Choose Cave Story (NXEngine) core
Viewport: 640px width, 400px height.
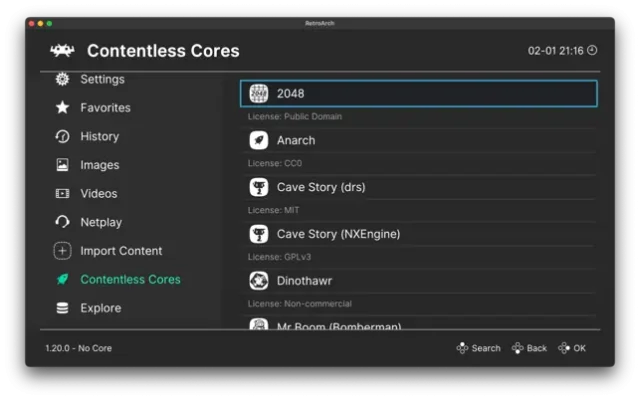pyautogui.click(x=338, y=234)
